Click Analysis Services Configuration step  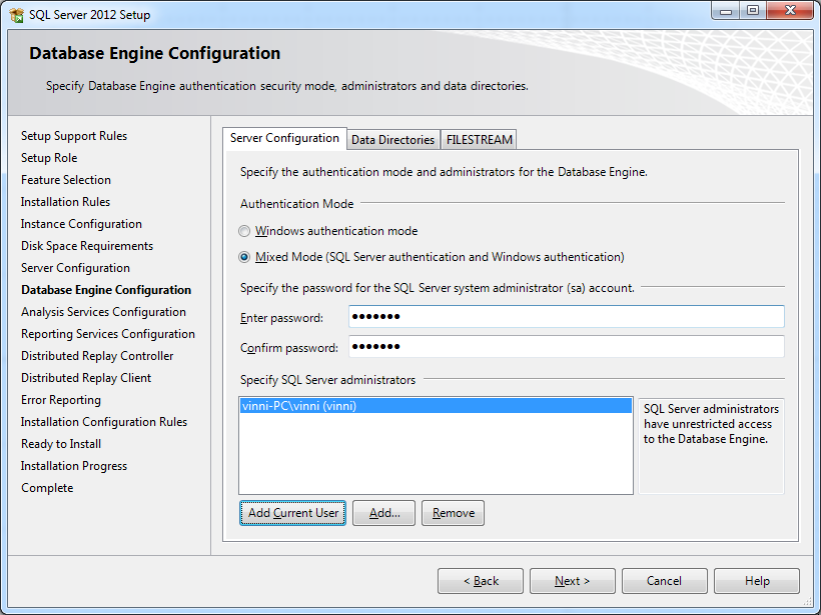coord(104,312)
